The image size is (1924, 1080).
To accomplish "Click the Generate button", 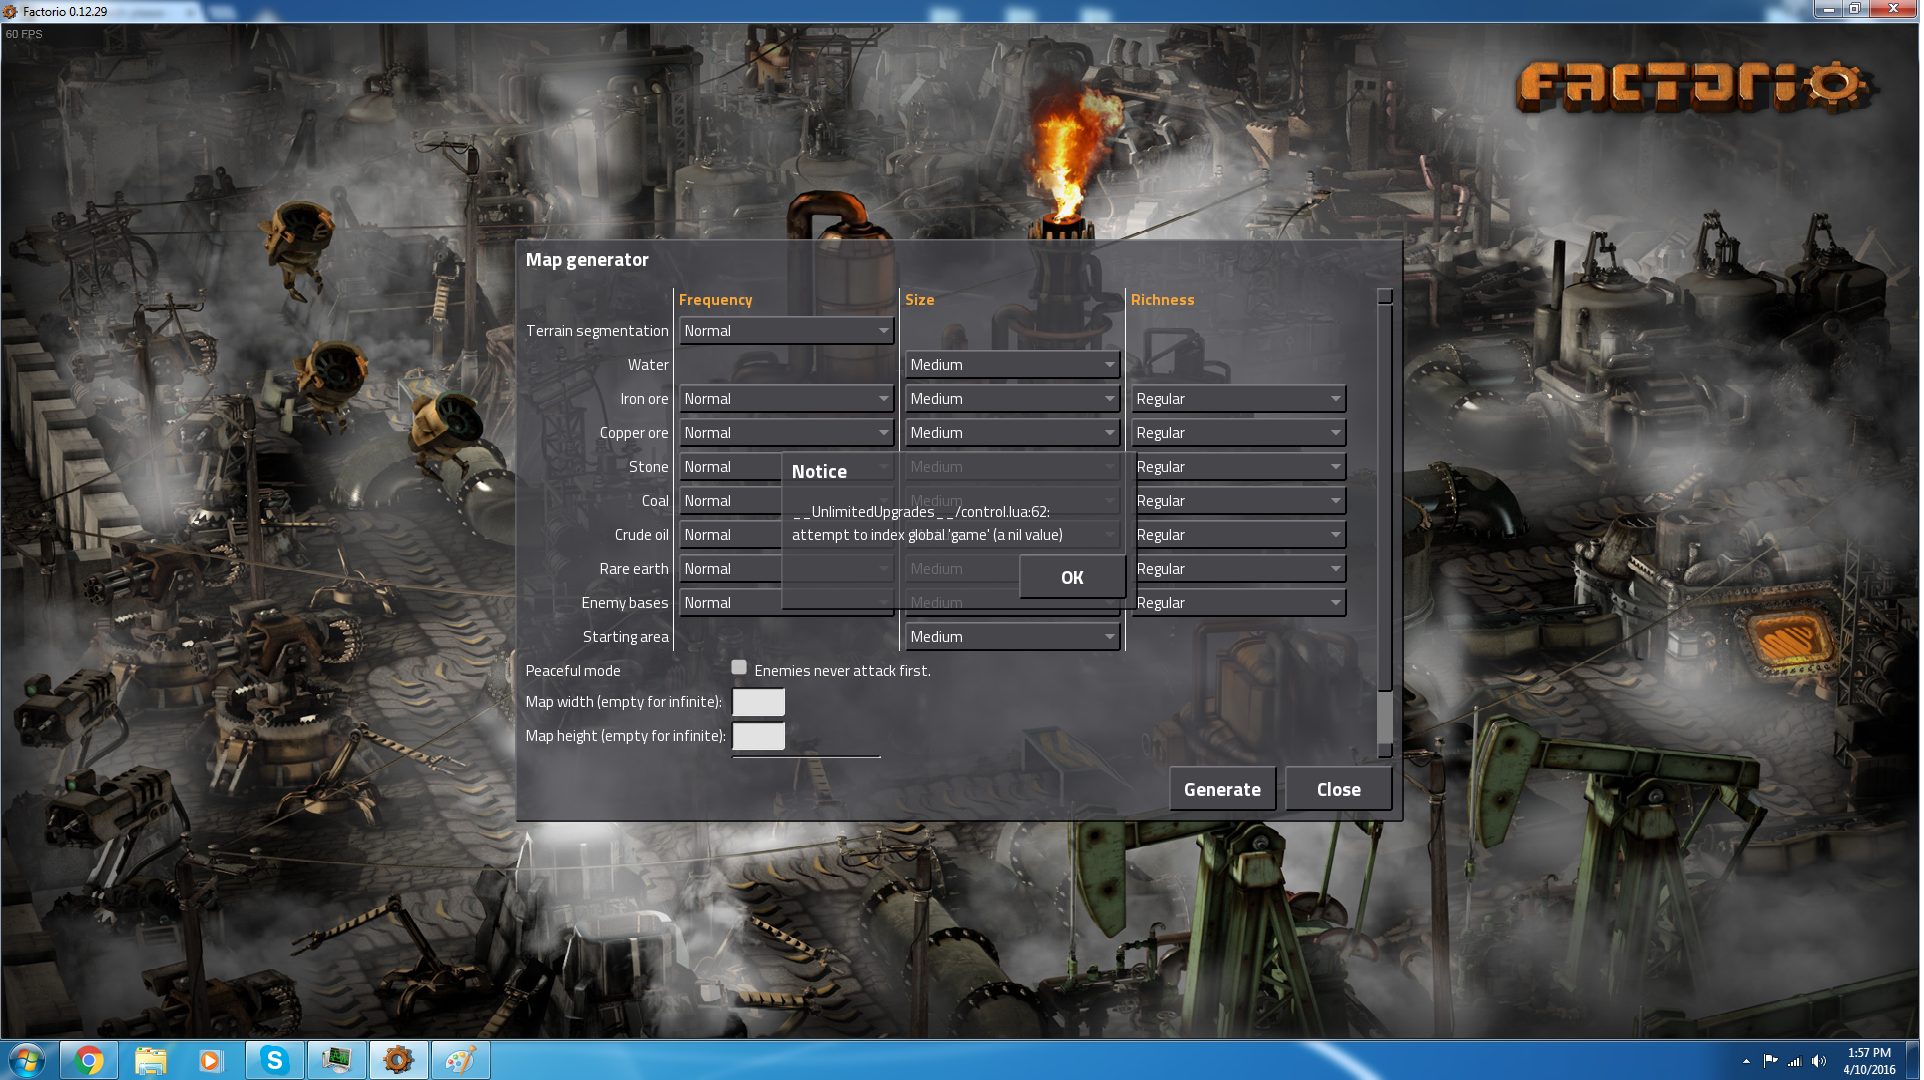I will click(x=1223, y=790).
